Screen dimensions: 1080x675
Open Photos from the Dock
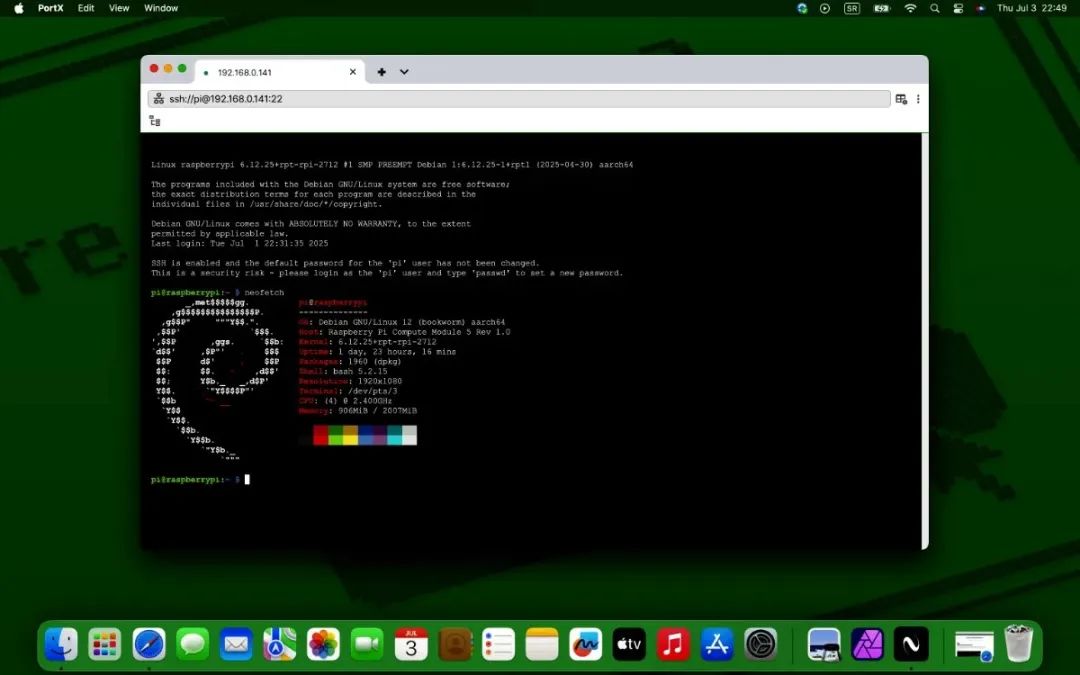pos(324,645)
